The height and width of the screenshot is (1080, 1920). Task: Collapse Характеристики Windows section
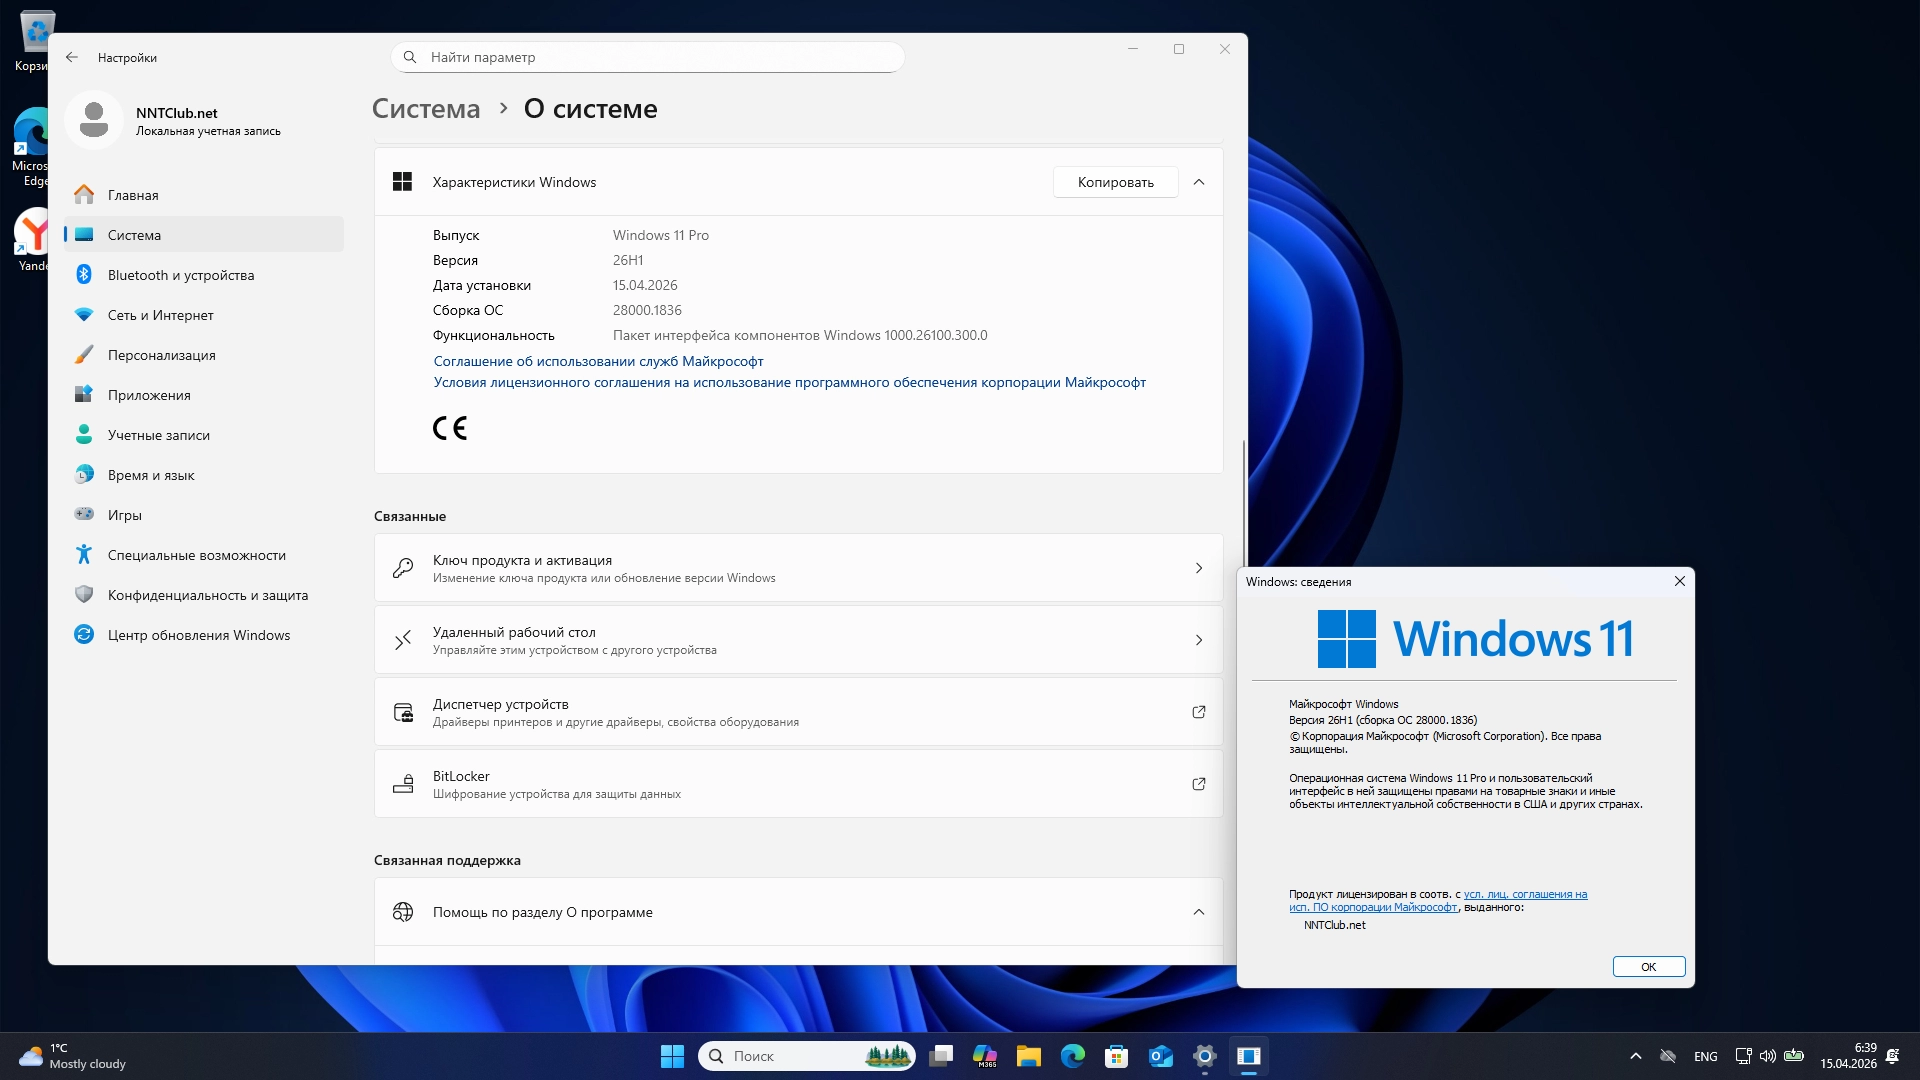coord(1199,182)
